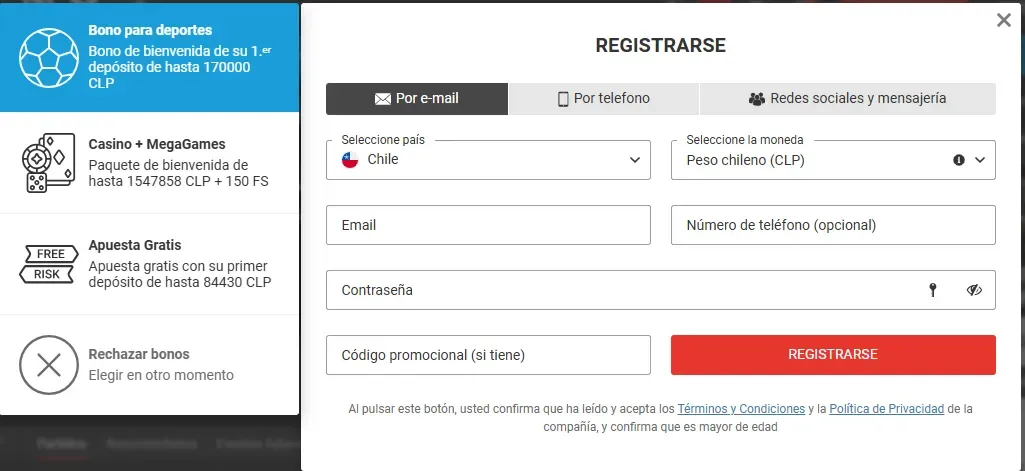The height and width of the screenshot is (471, 1025).
Task: Click the Número de teléfono field
Action: tap(833, 225)
